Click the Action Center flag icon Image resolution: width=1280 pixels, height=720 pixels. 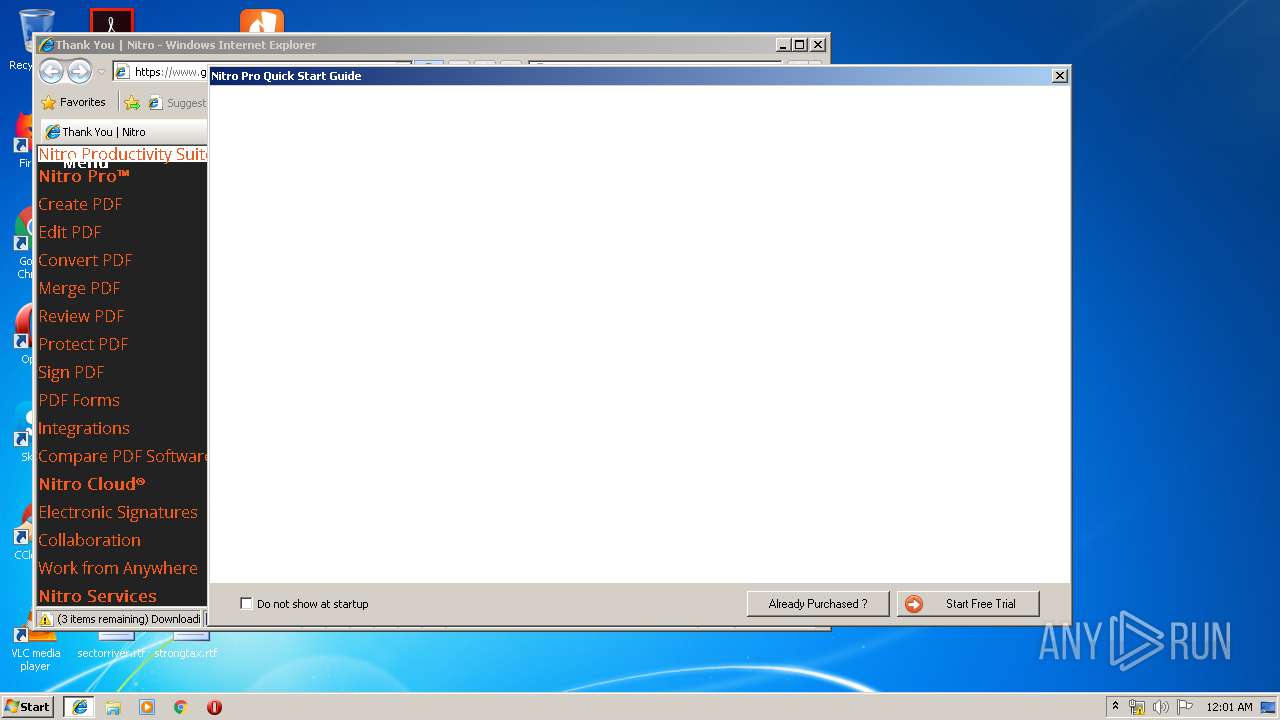tap(1185, 707)
